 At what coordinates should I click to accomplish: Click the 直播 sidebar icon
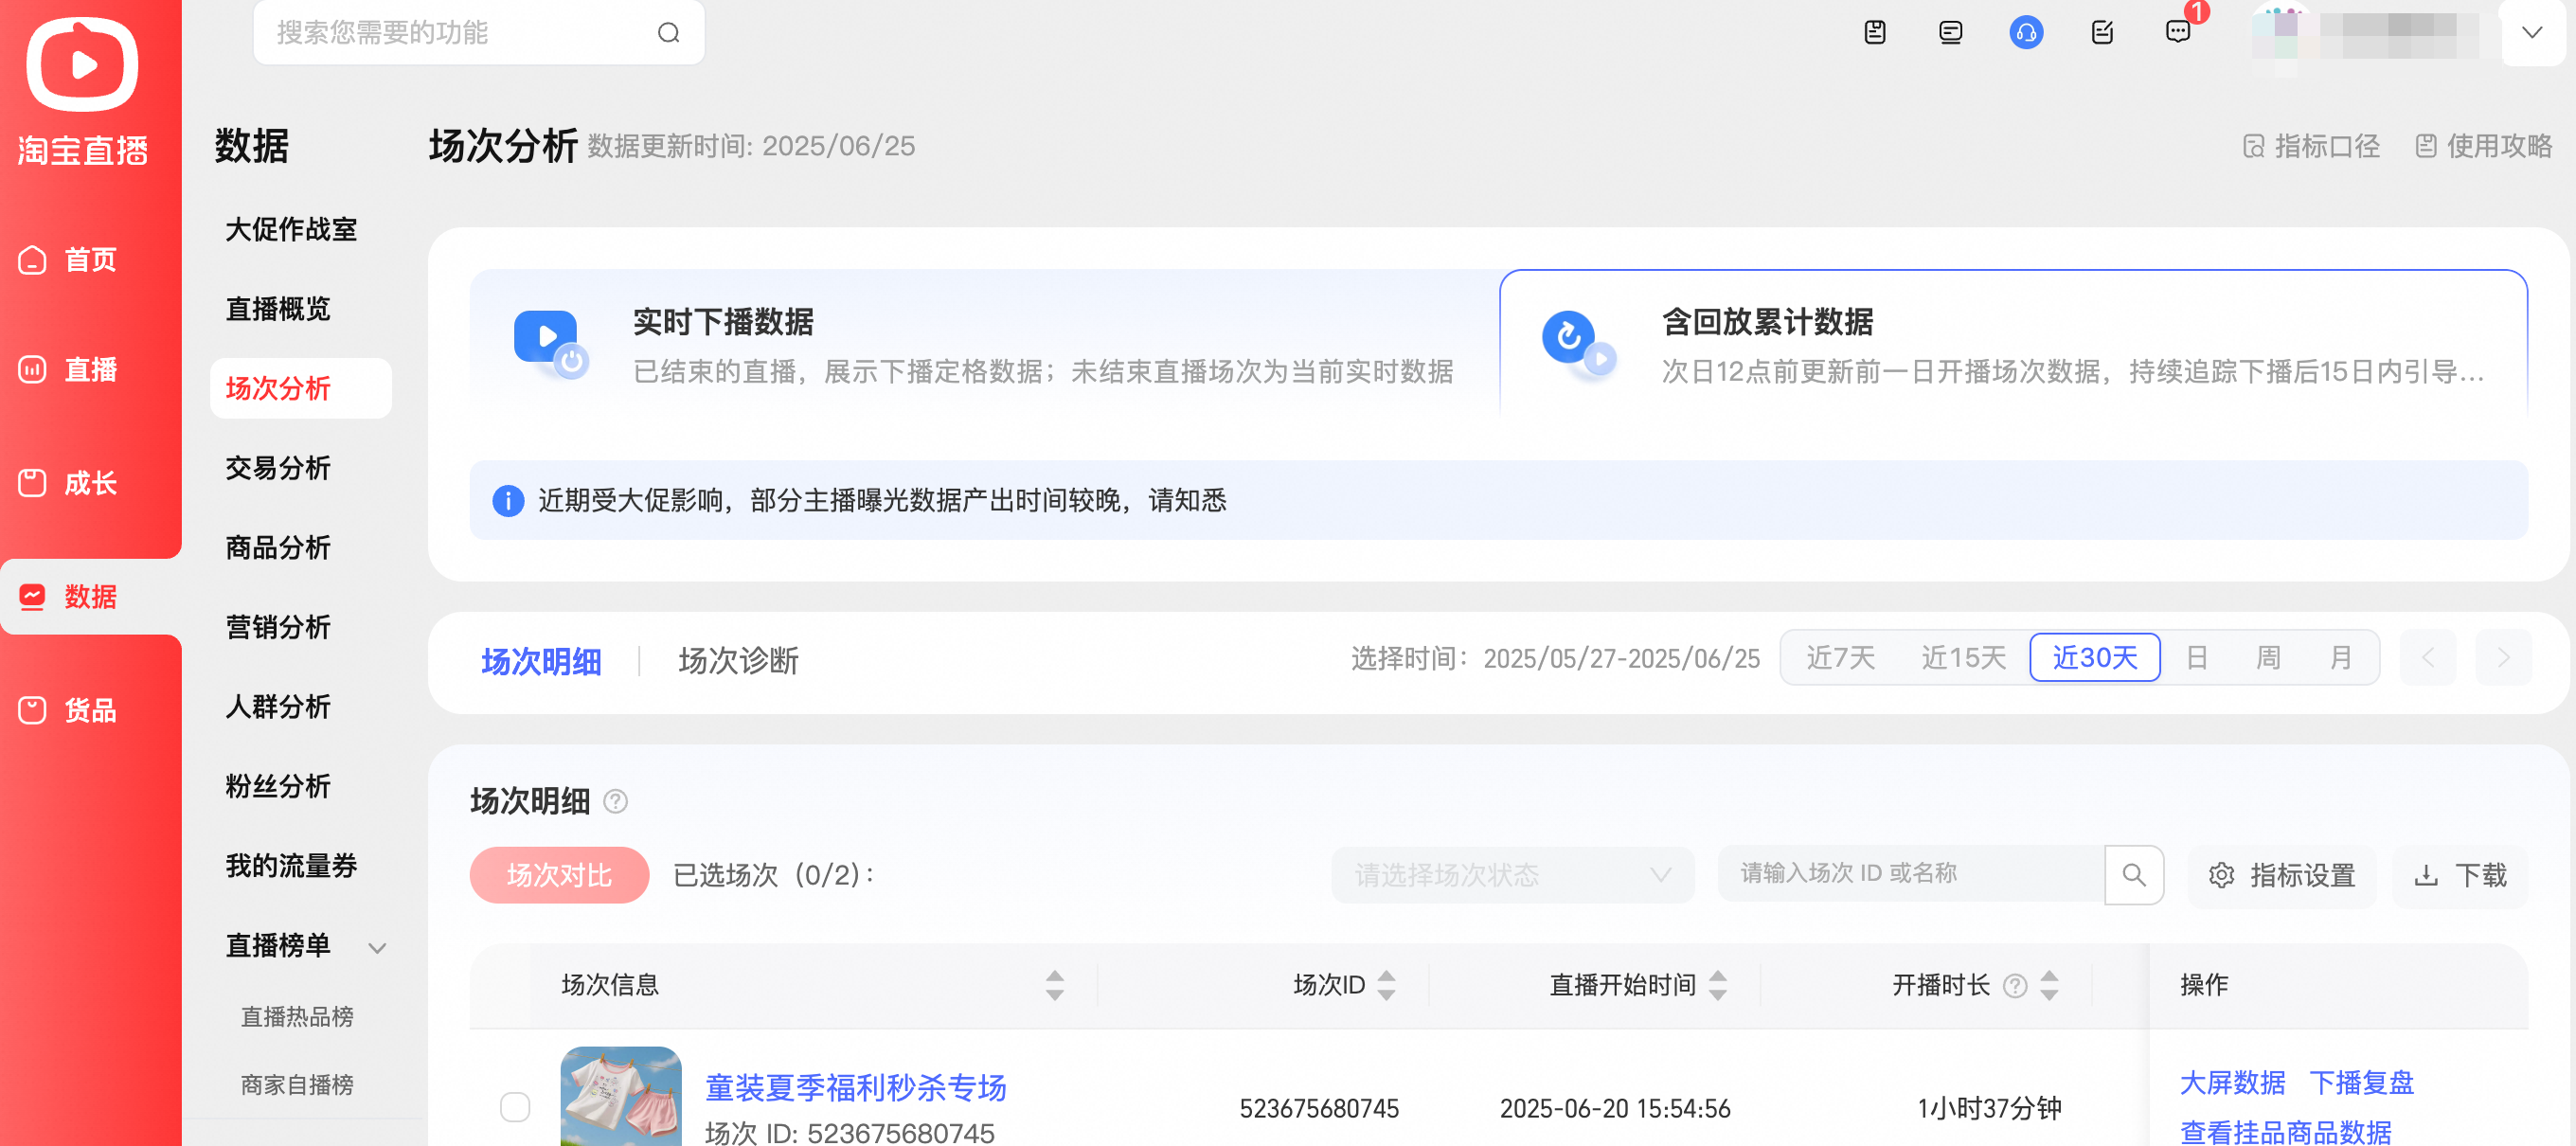click(32, 370)
